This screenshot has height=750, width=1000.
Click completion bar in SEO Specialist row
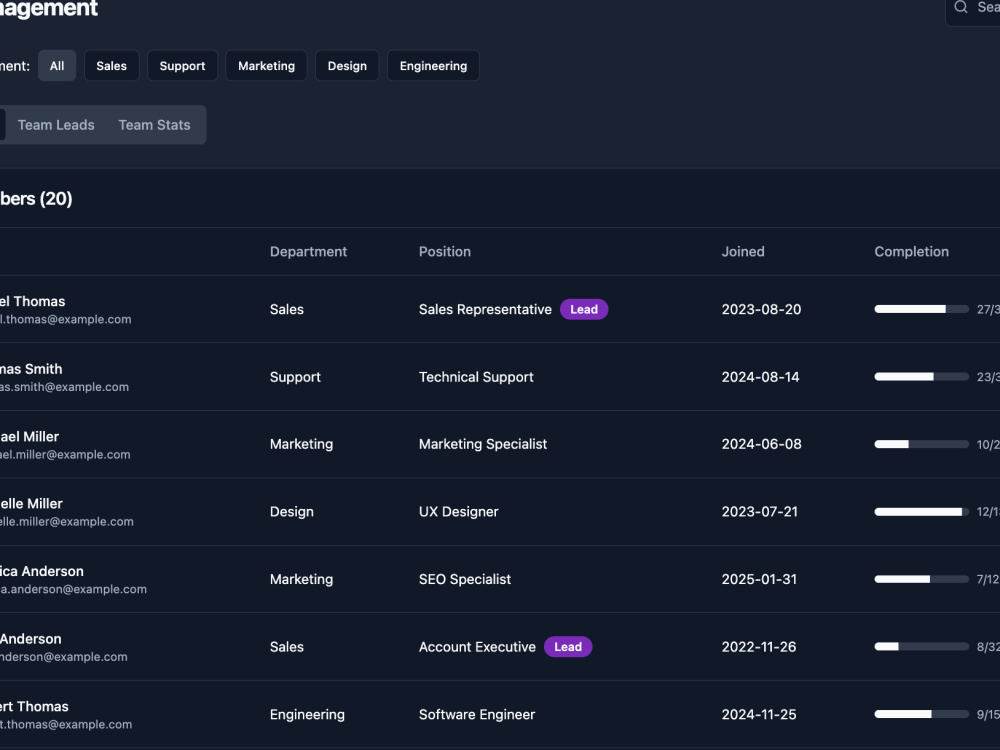(x=922, y=579)
